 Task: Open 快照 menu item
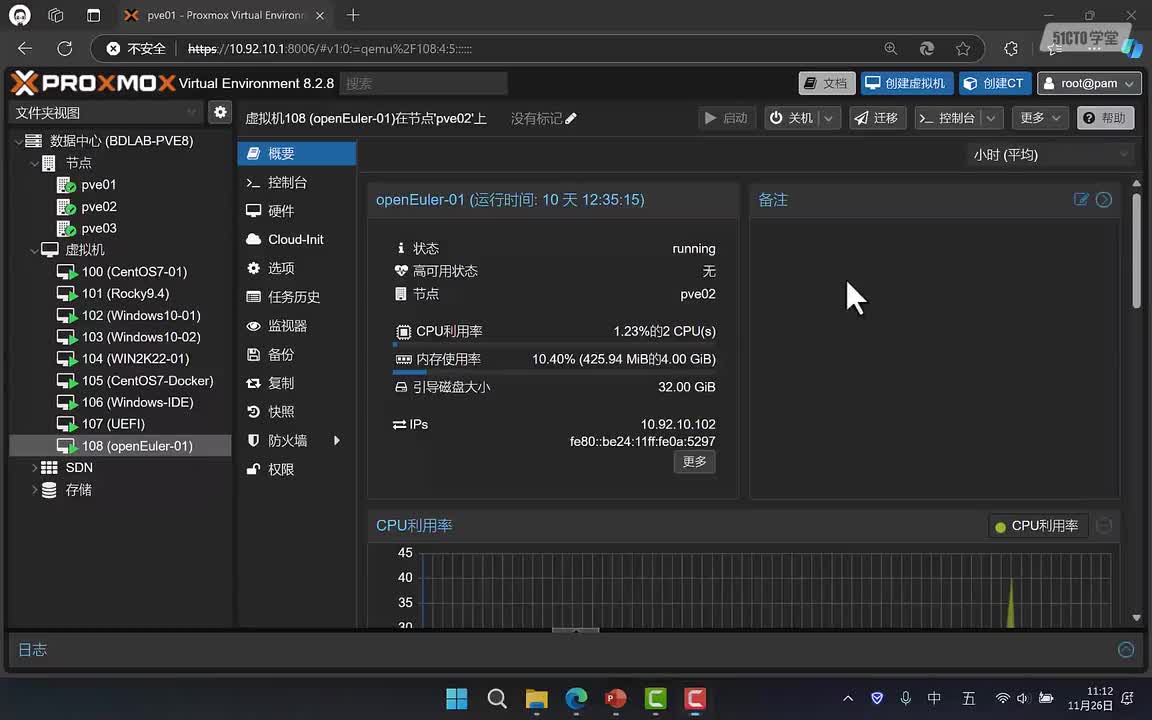click(x=296, y=411)
